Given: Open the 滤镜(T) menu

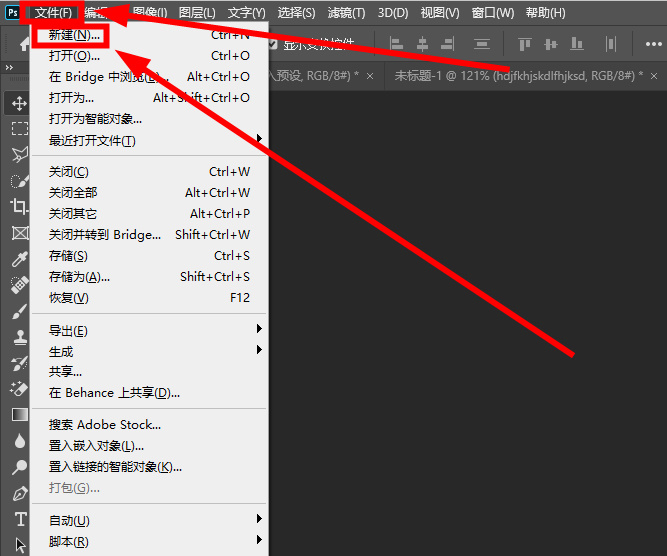Looking at the screenshot, I should 346,13.
